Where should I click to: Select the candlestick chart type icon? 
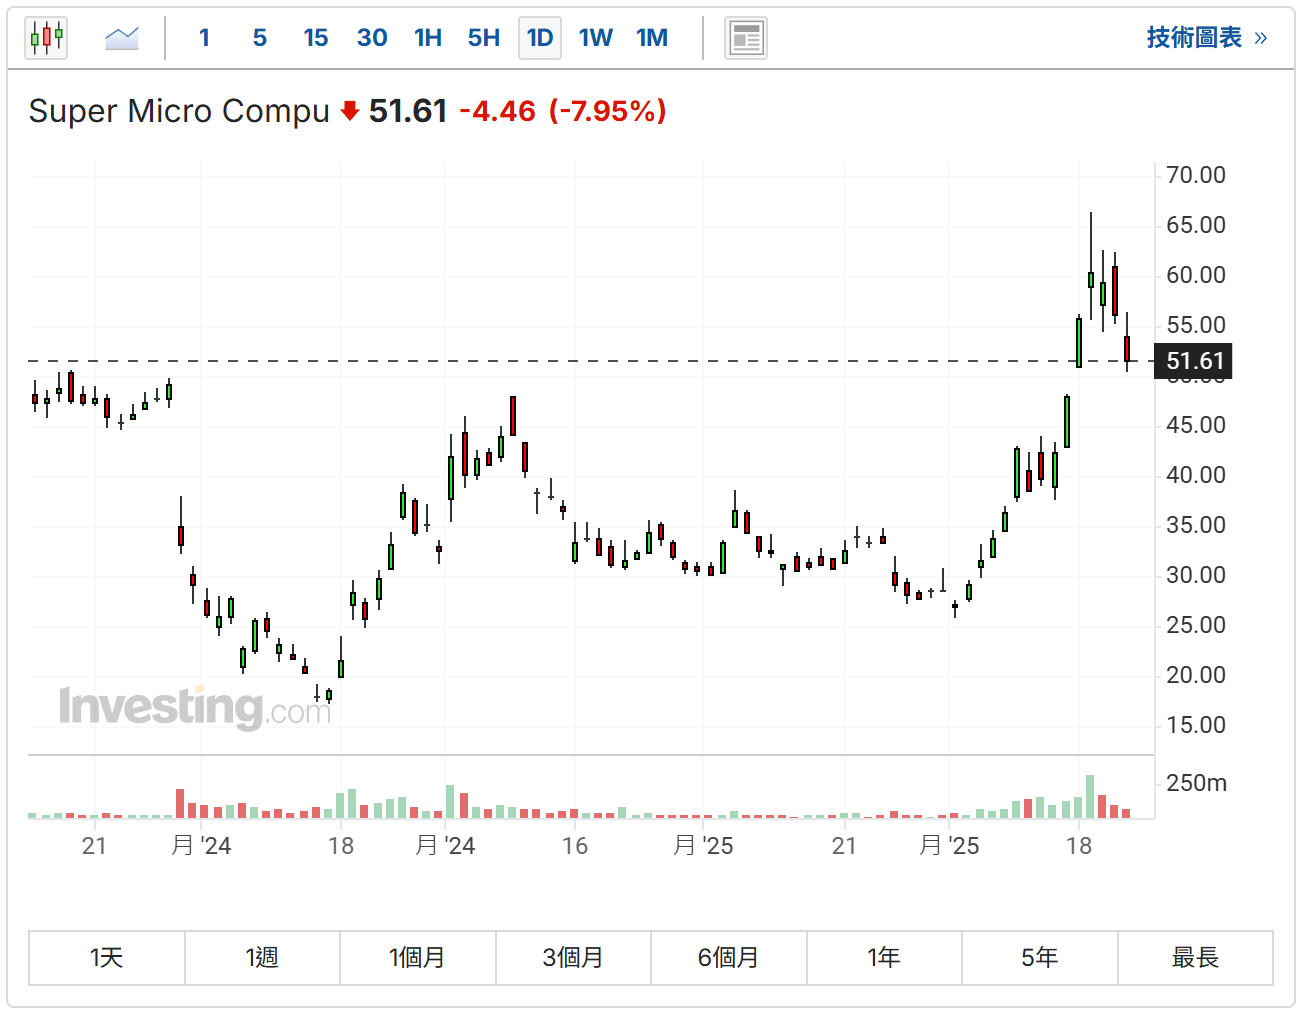pos(46,38)
